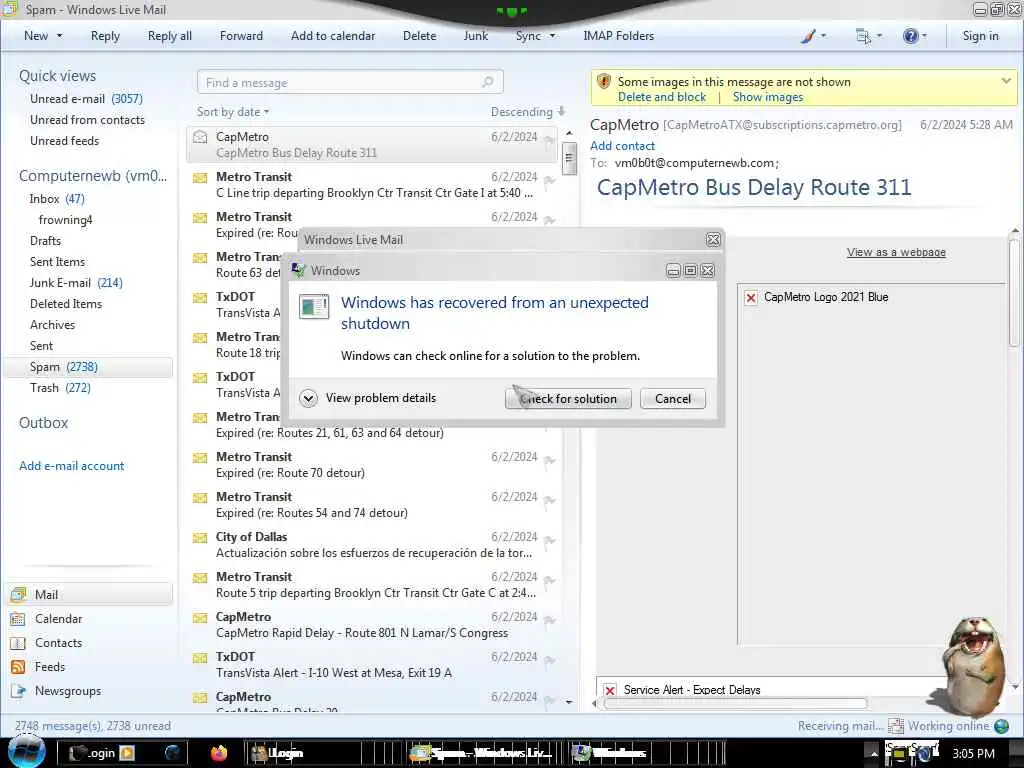
Task: Click Cancel in the Windows dialog
Action: tap(673, 398)
